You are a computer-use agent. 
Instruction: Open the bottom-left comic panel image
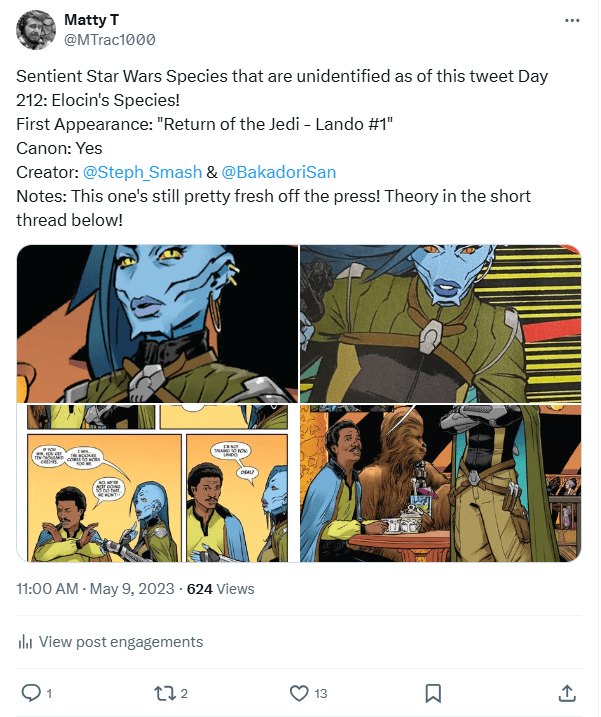(157, 483)
